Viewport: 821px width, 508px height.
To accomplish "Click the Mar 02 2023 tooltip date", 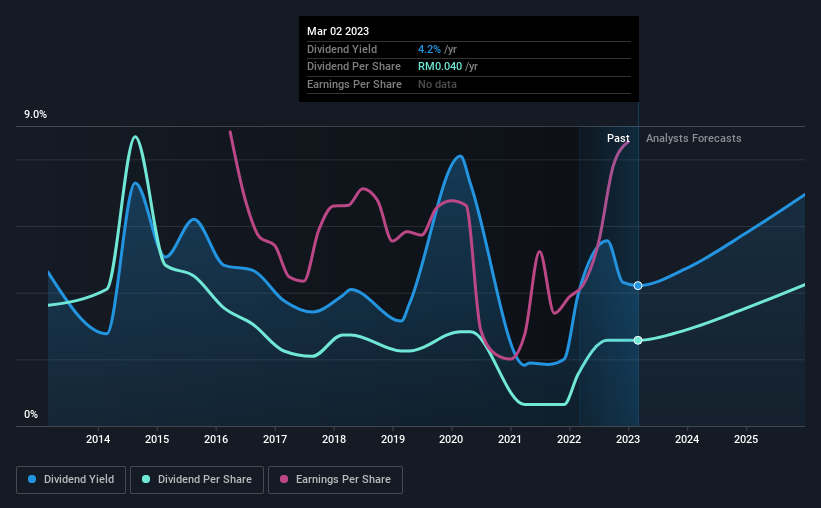I will [x=338, y=31].
